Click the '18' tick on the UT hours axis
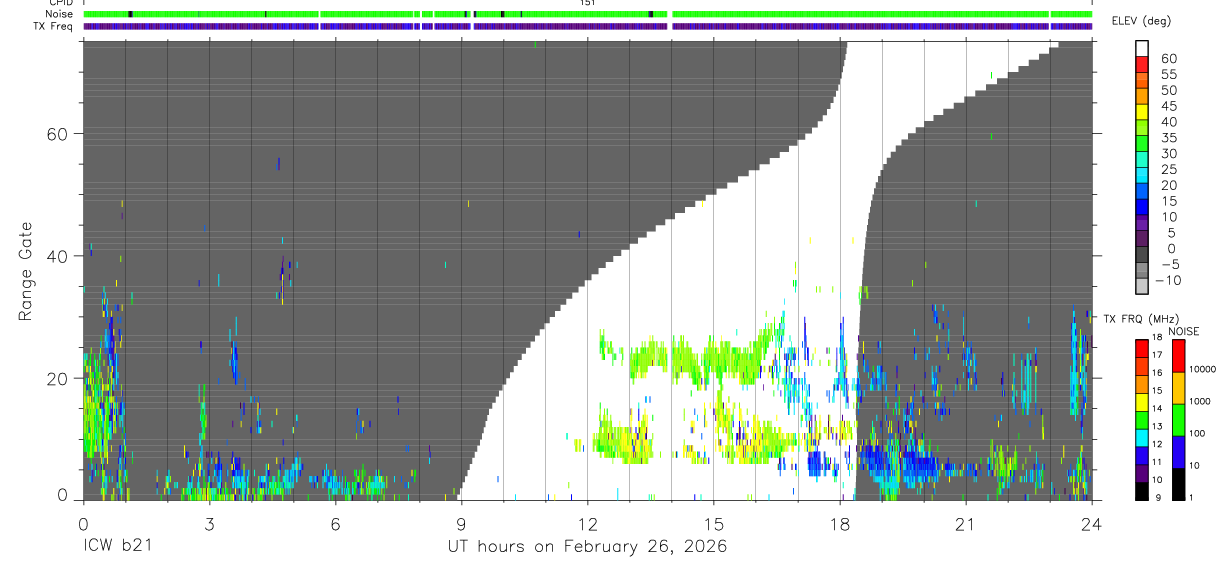The image size is (1228, 567). pos(840,523)
